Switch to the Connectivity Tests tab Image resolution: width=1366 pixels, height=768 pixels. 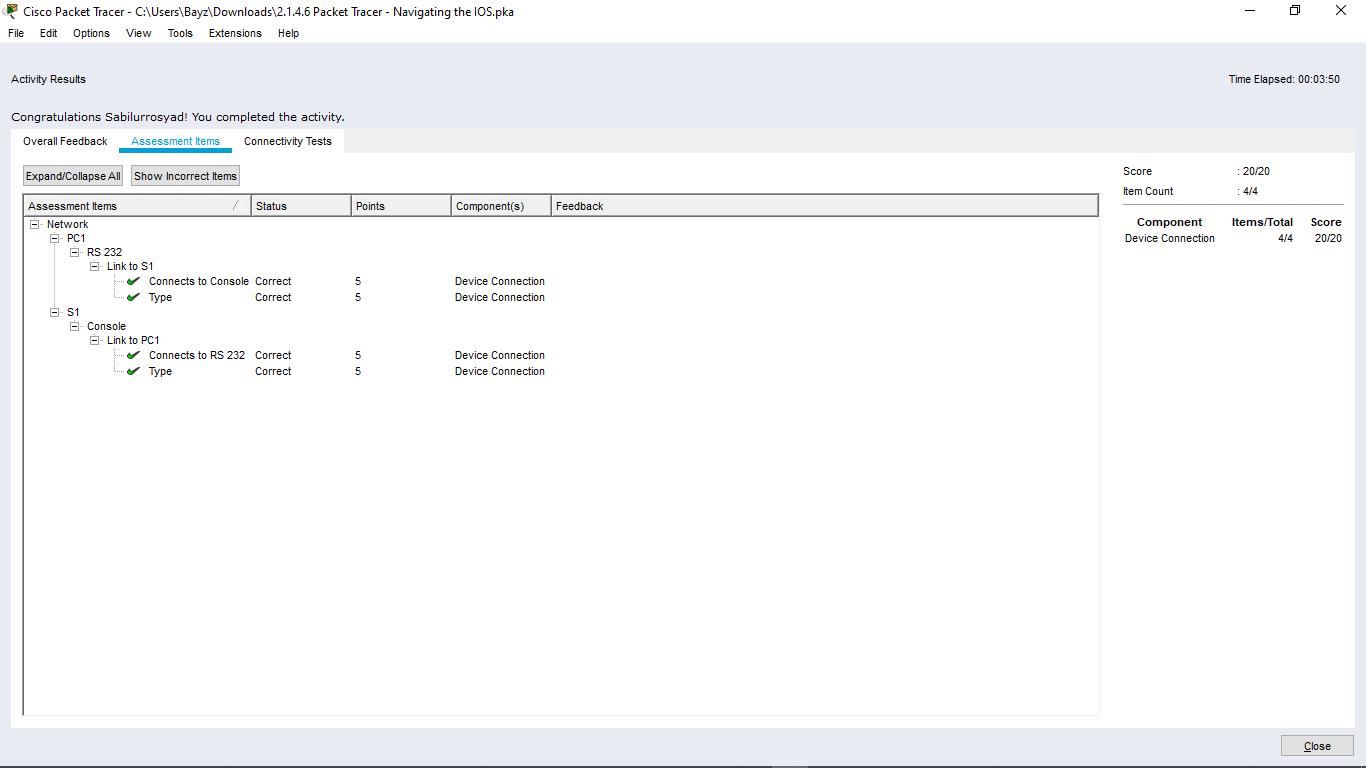click(x=288, y=141)
